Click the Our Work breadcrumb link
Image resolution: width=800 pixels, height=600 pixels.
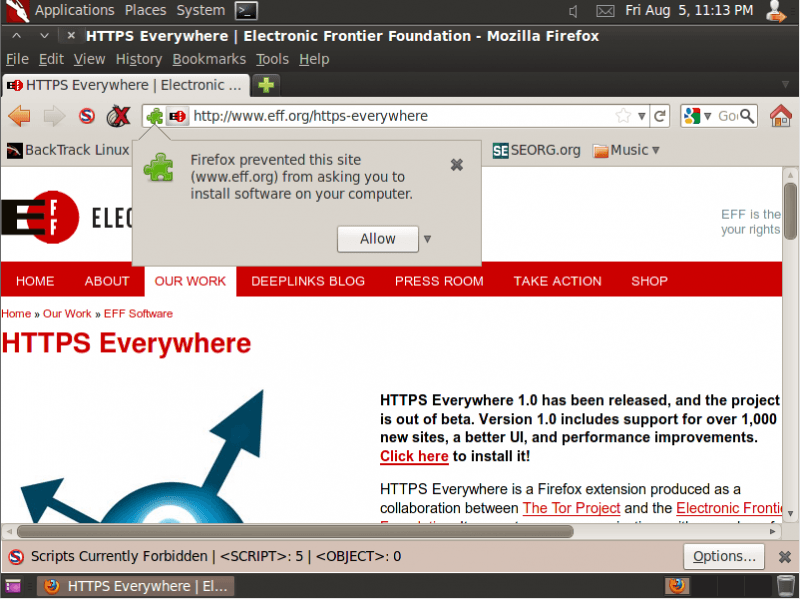pyautogui.click(x=67, y=314)
